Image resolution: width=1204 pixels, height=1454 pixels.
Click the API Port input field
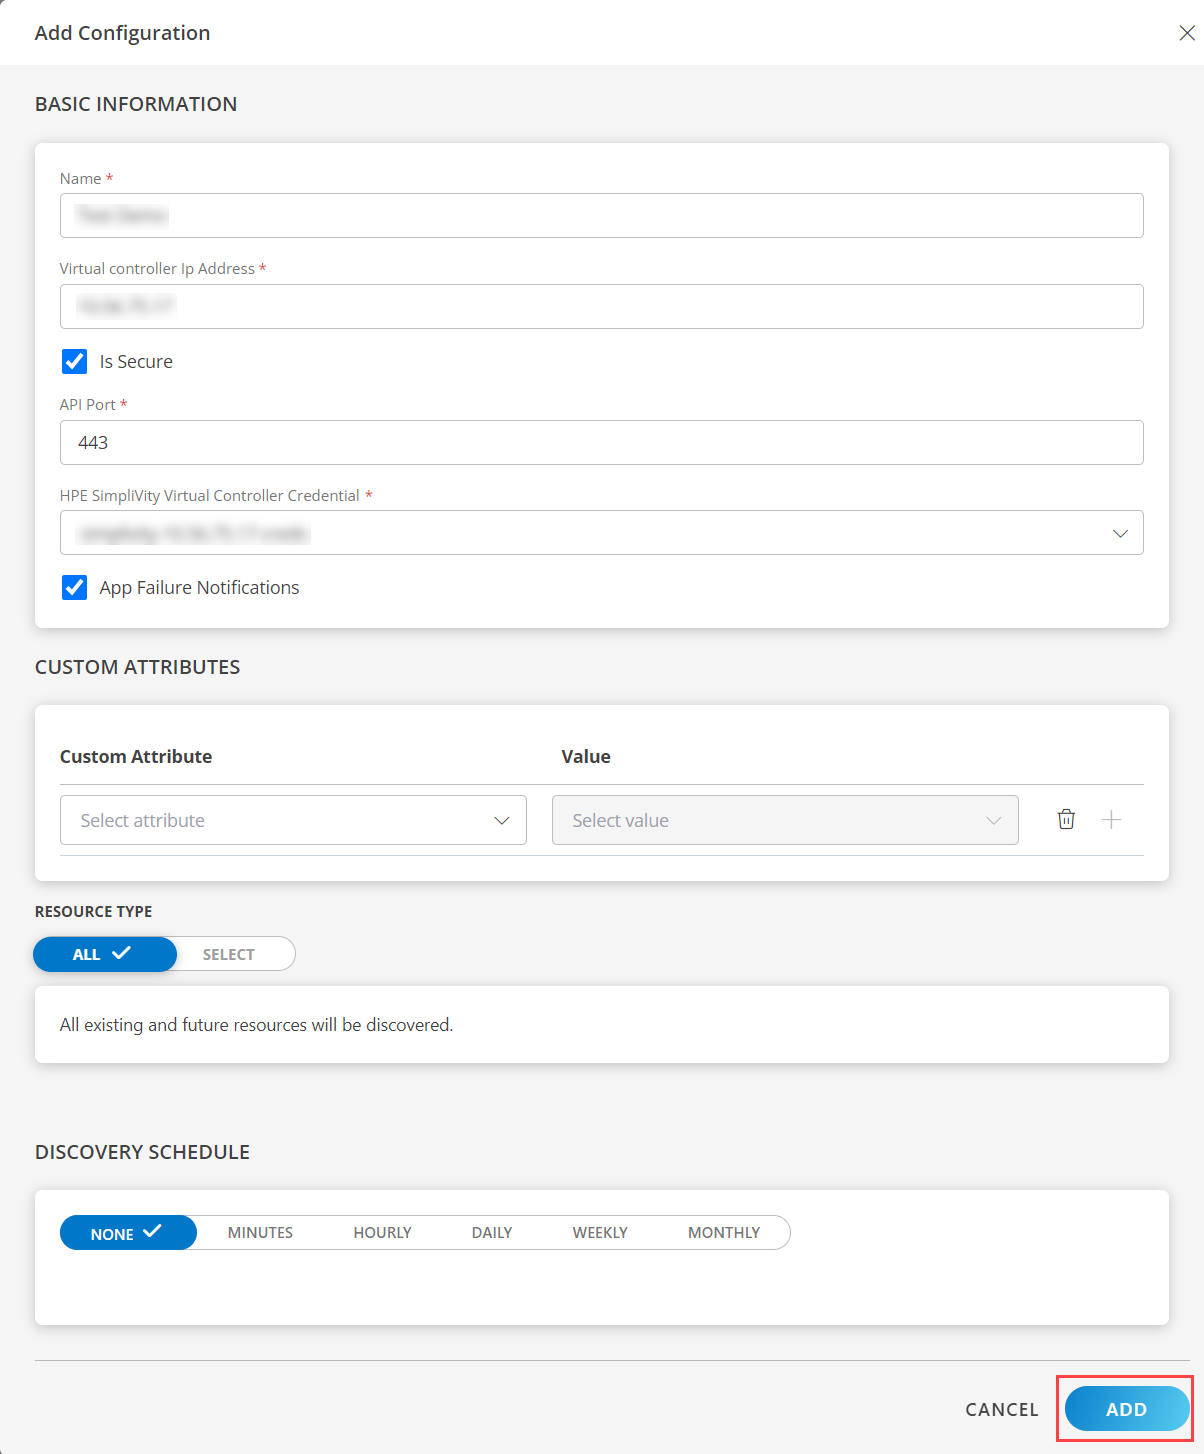(601, 442)
